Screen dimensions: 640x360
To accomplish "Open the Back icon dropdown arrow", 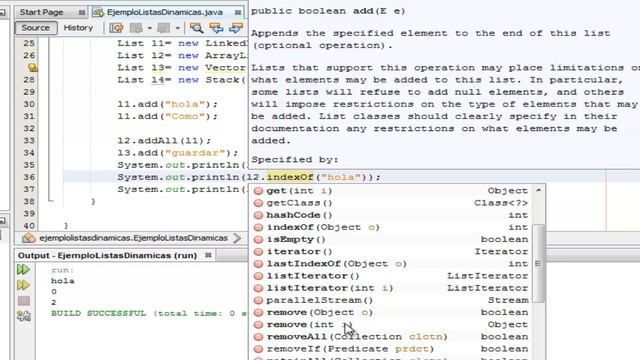I will click(150, 28).
